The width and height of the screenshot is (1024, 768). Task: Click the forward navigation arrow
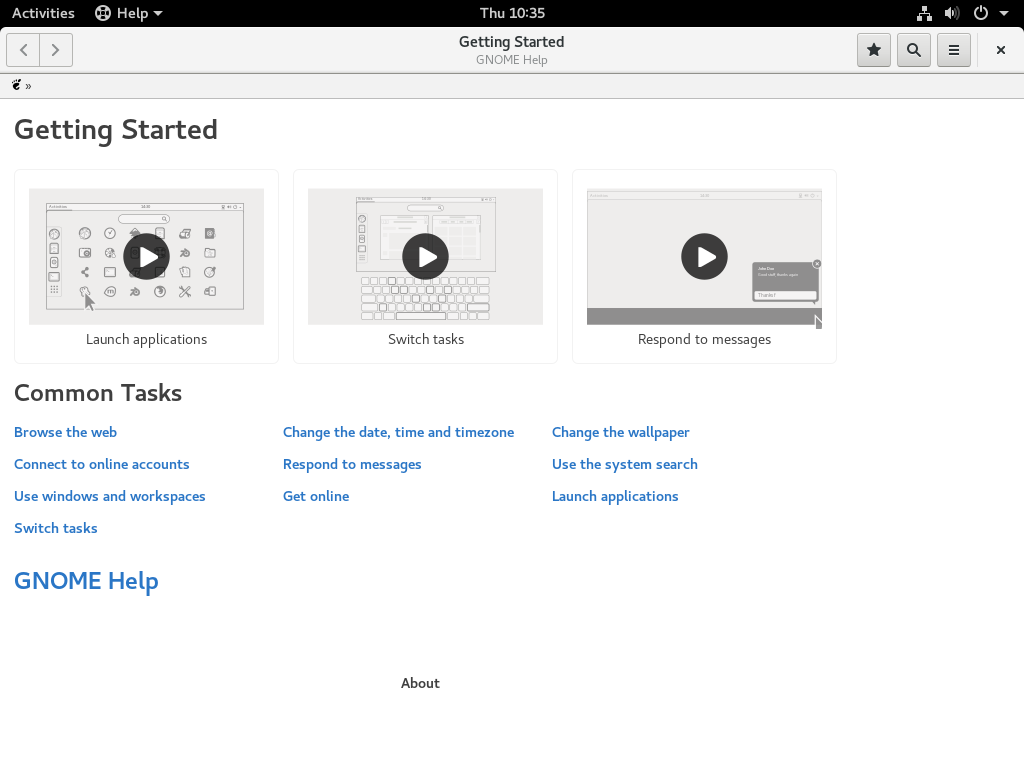[56, 50]
